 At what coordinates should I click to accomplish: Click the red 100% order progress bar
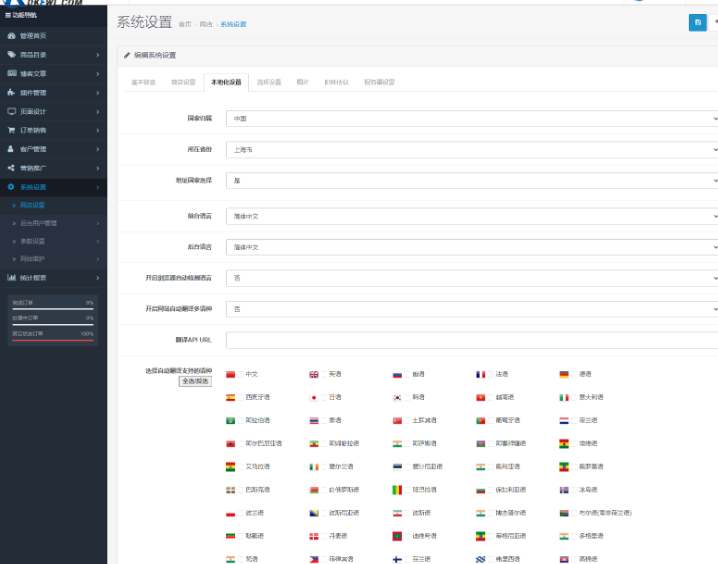pyautogui.click(x=52, y=340)
